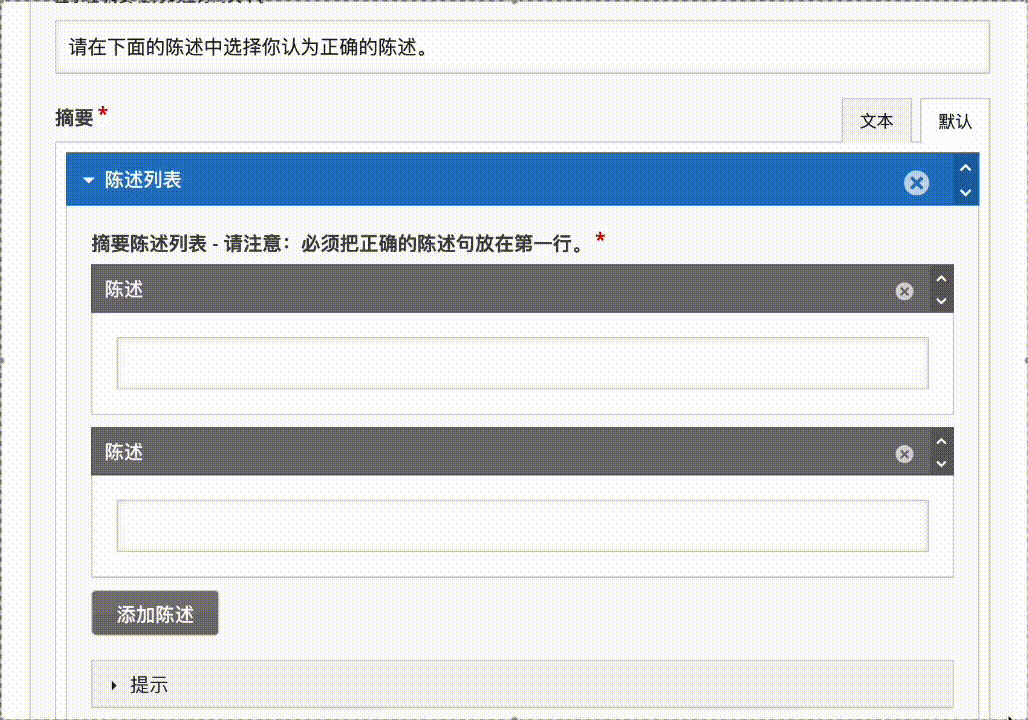Switch to the 文本 tab
This screenshot has height=720, width=1028.
coord(877,120)
